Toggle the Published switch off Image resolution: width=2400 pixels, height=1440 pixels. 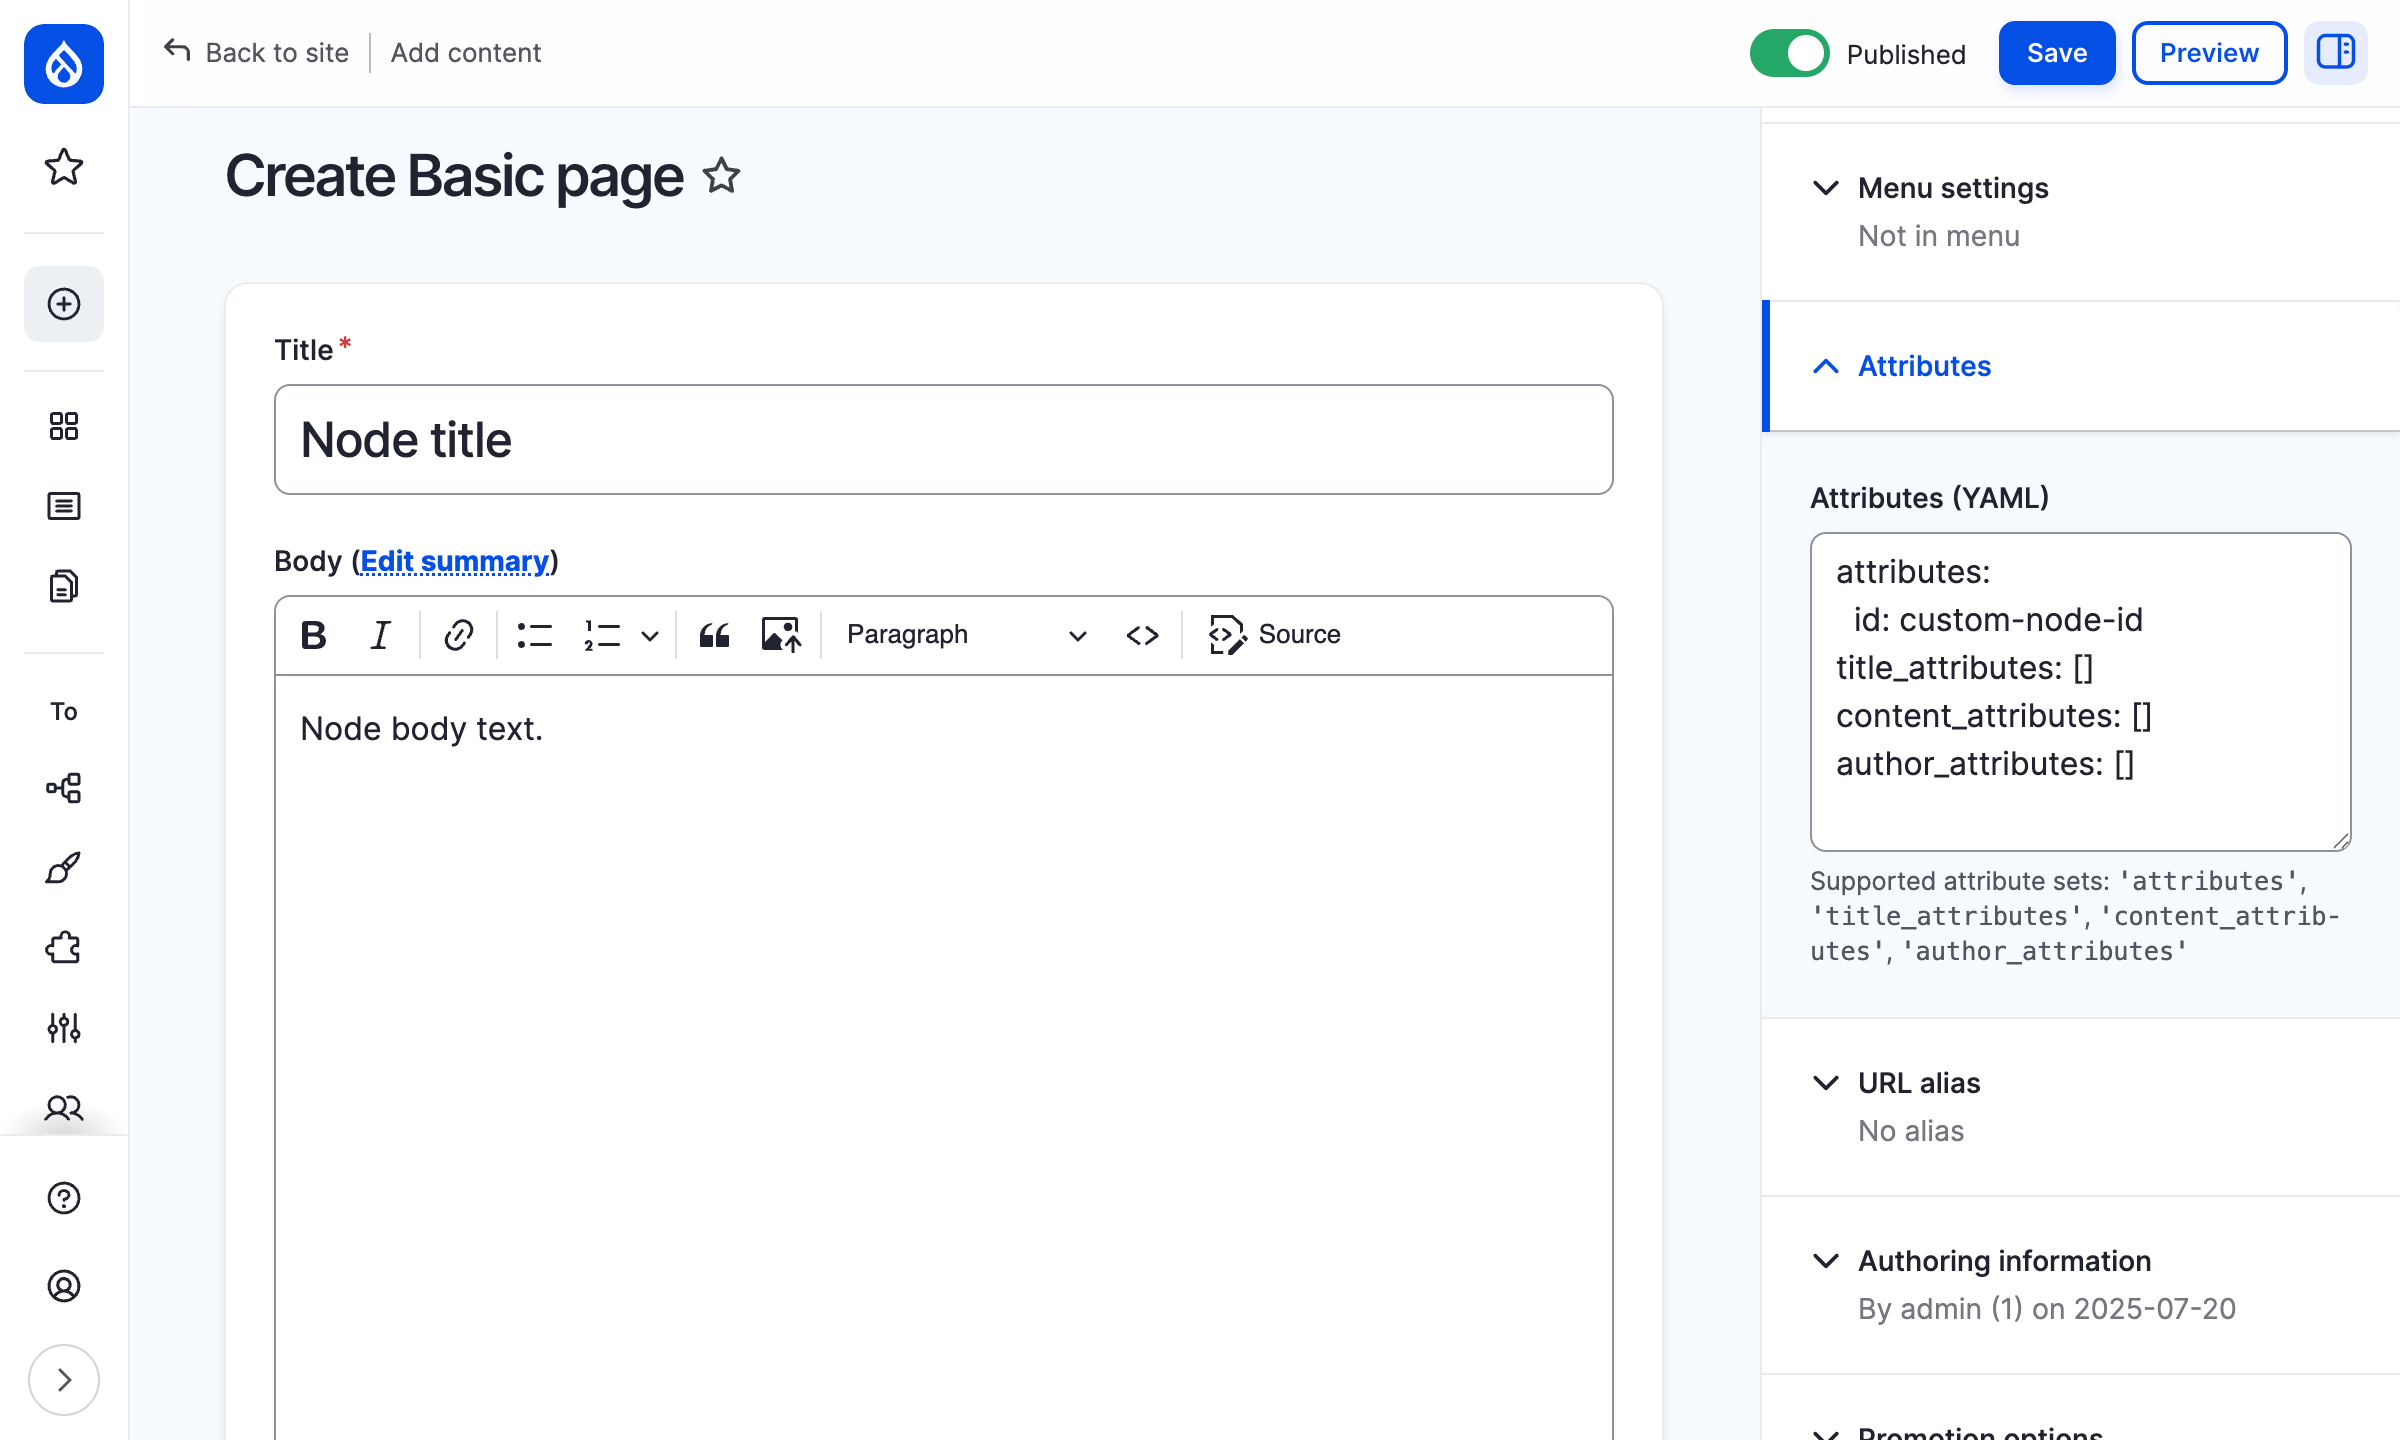click(x=1789, y=53)
